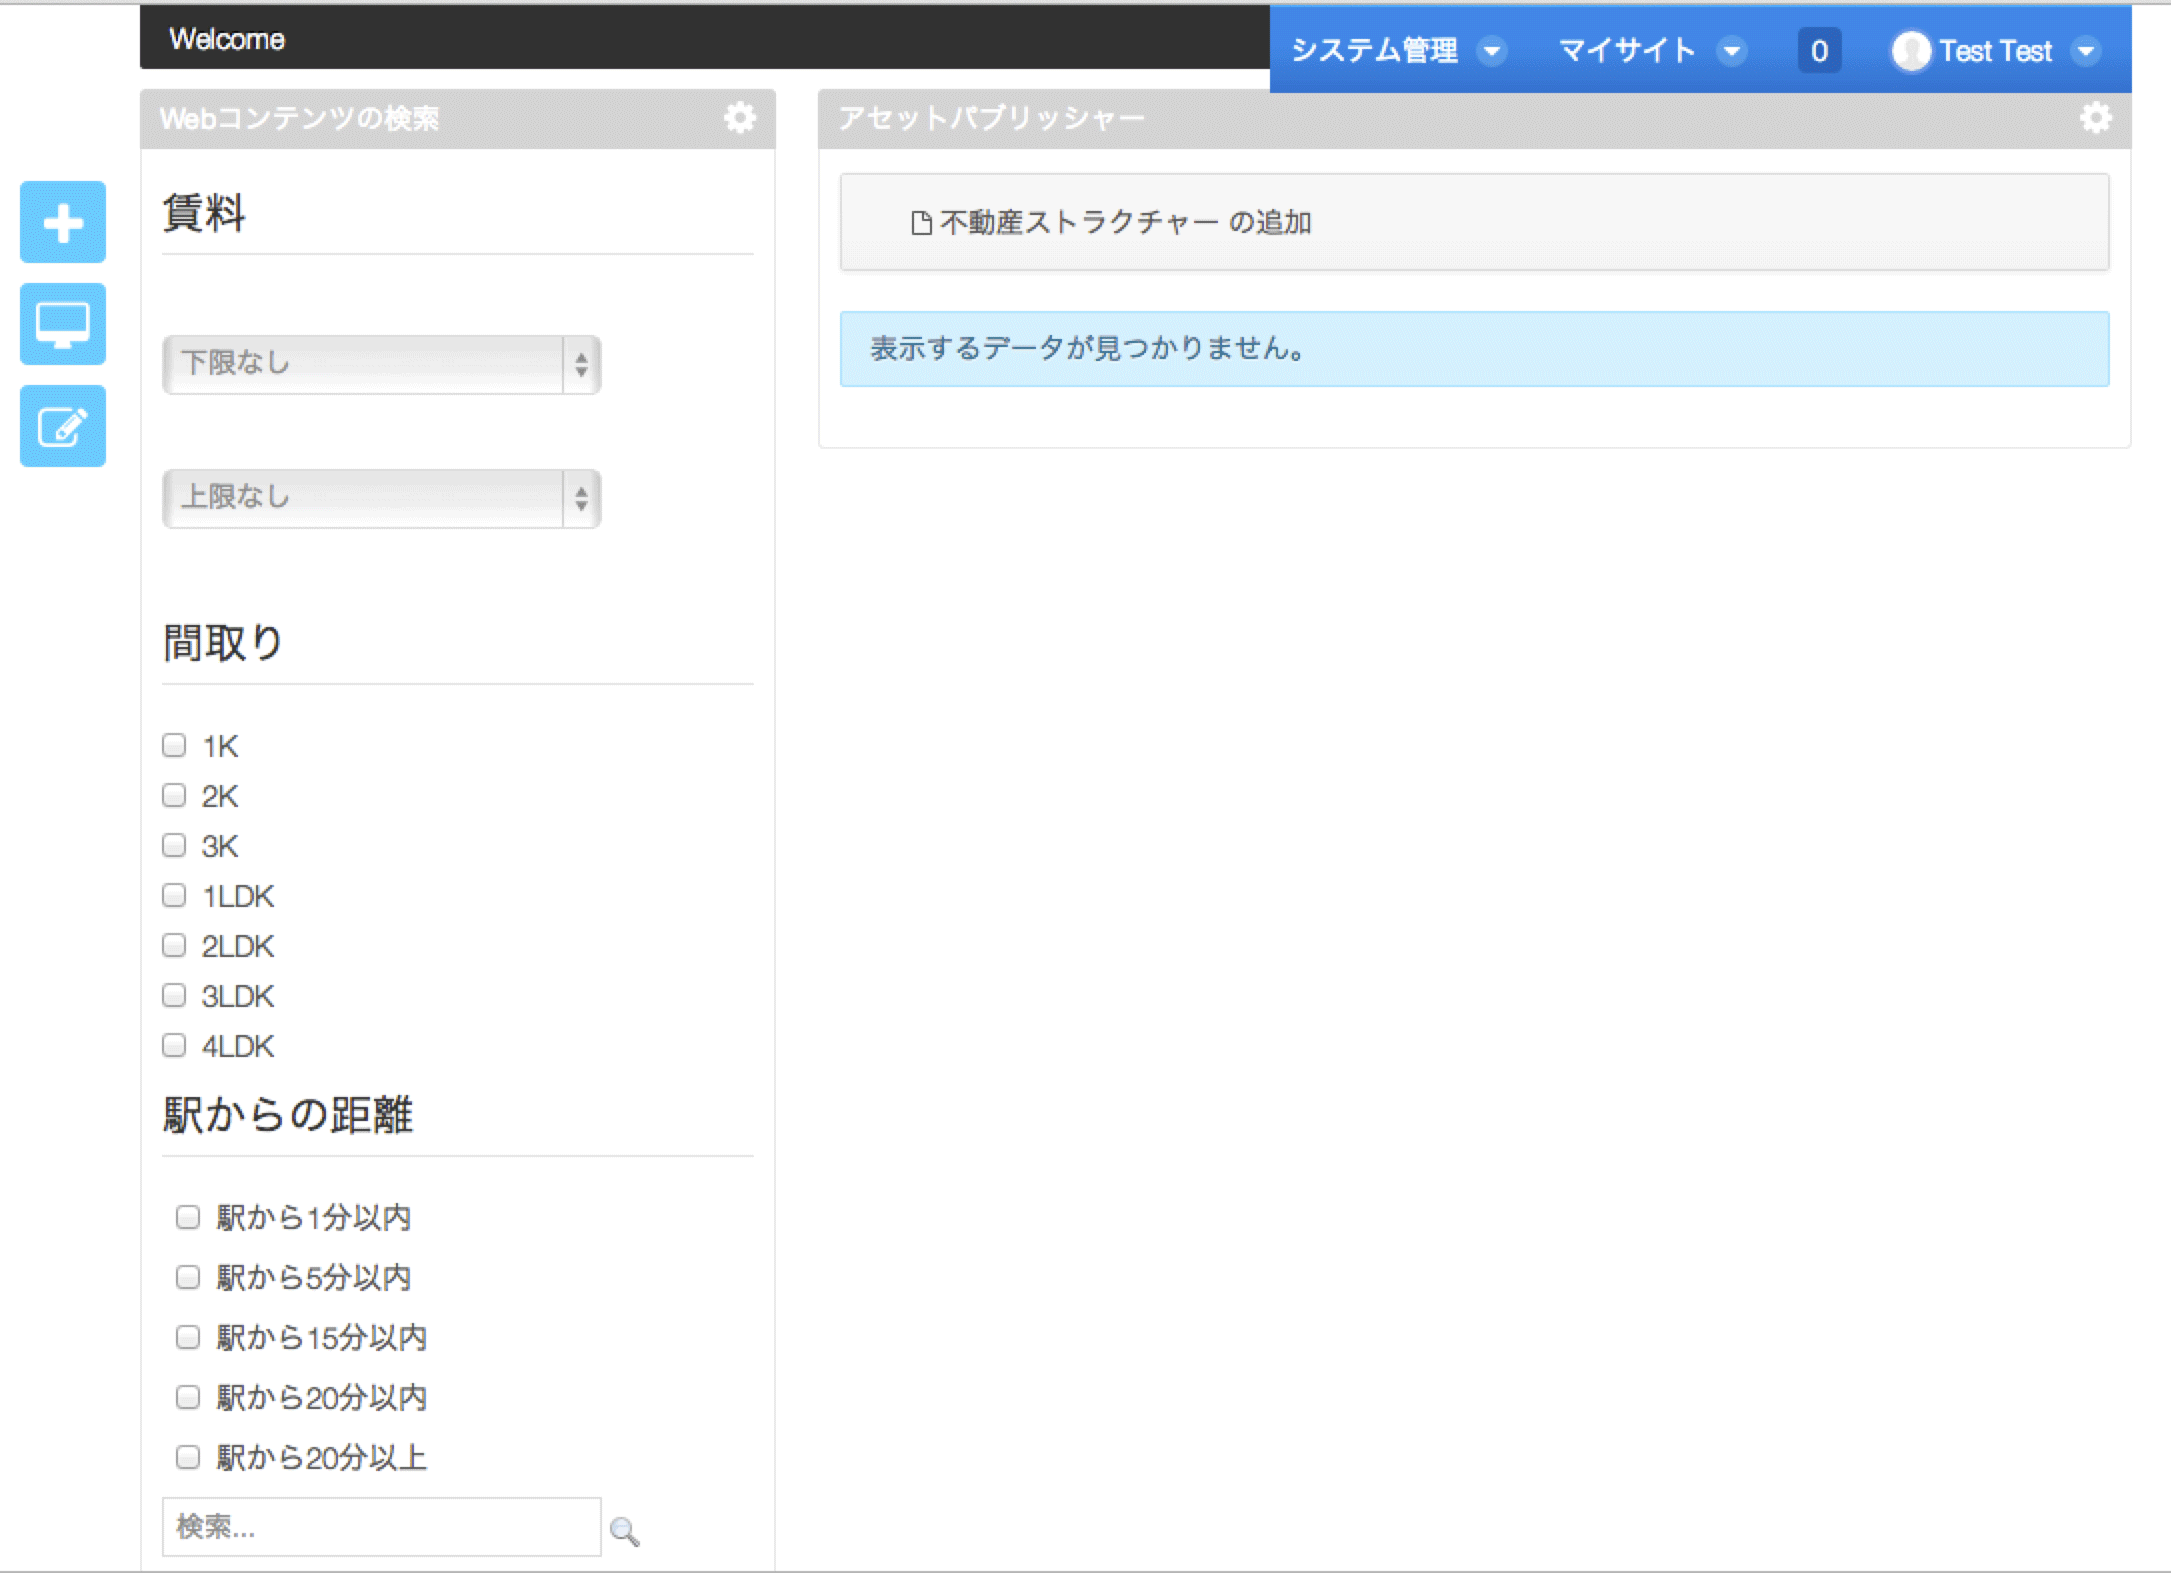
Task: Click 不動産ストラクチャー の追加 link
Action: (x=1126, y=222)
